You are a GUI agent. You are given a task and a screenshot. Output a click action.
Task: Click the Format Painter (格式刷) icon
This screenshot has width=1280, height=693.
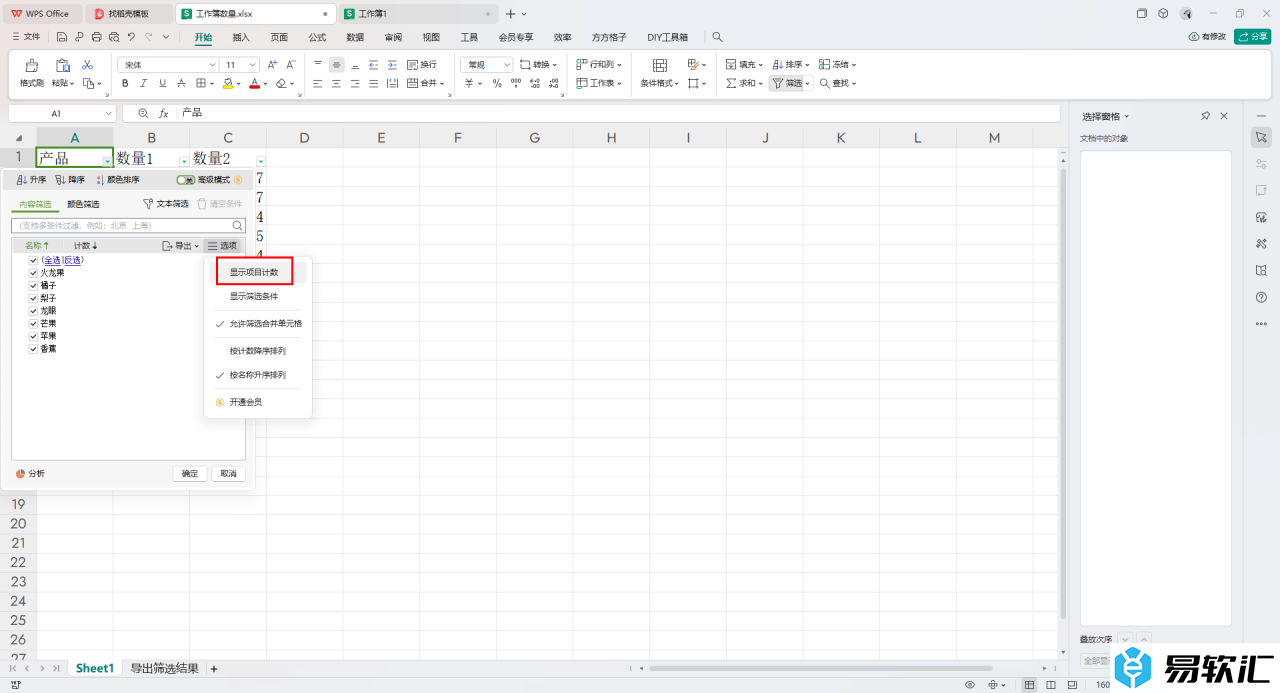click(32, 66)
